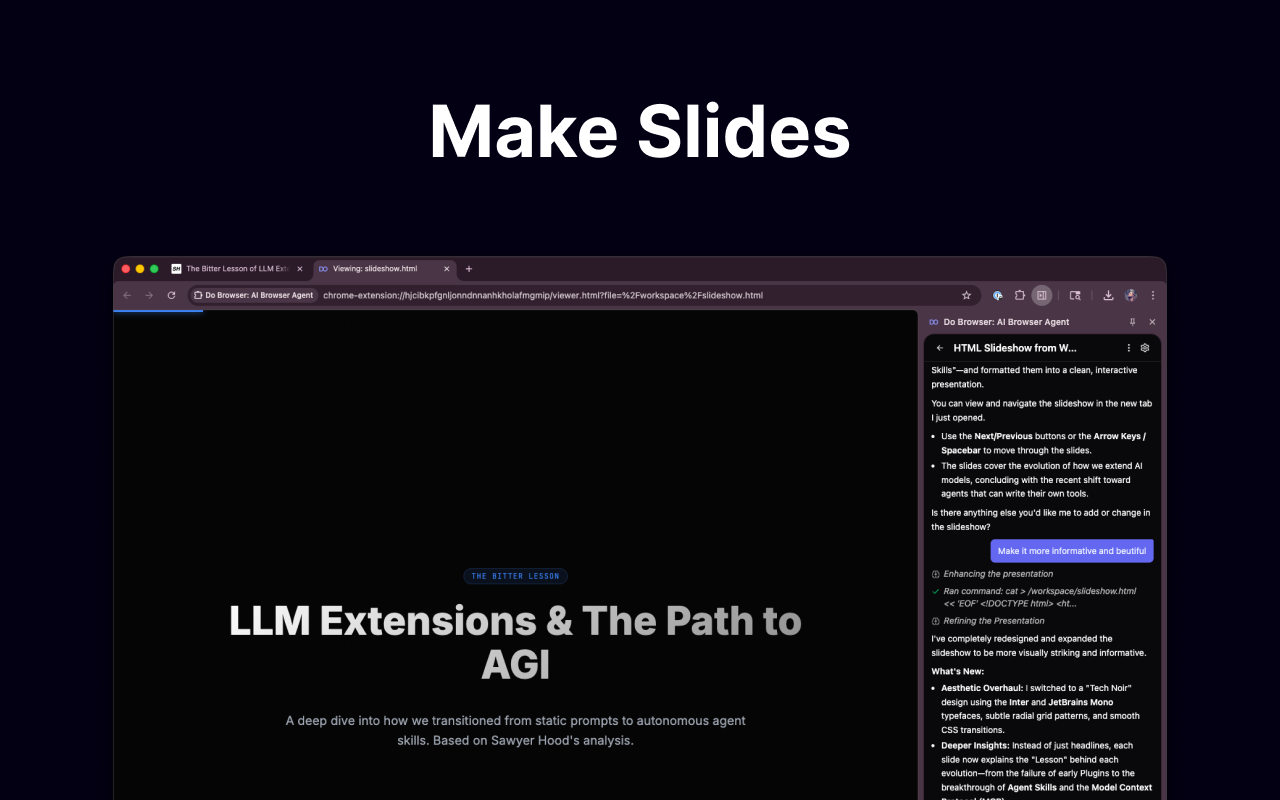Click the infinity logo in side panel header
Screen dimensions: 1280x800
(934, 322)
